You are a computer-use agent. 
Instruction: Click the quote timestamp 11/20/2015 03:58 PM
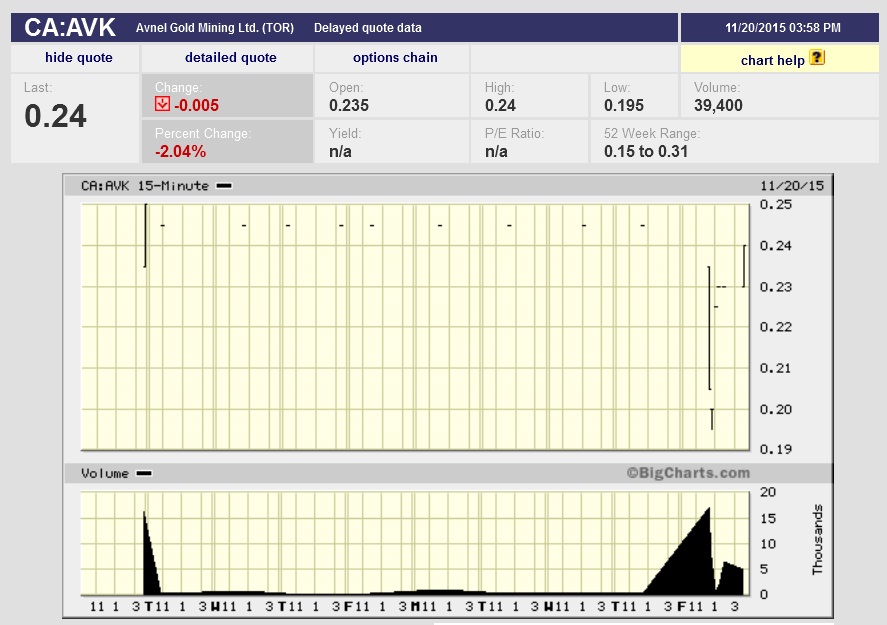point(782,28)
